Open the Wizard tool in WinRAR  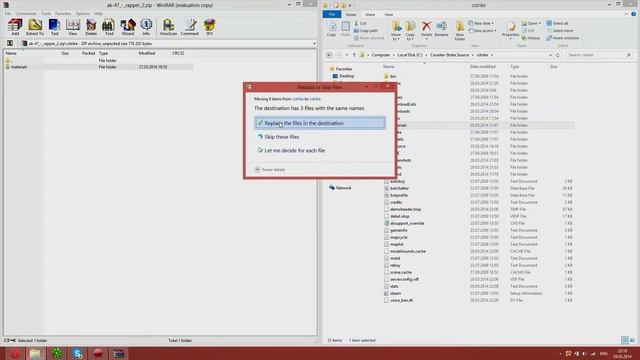(x=128, y=27)
